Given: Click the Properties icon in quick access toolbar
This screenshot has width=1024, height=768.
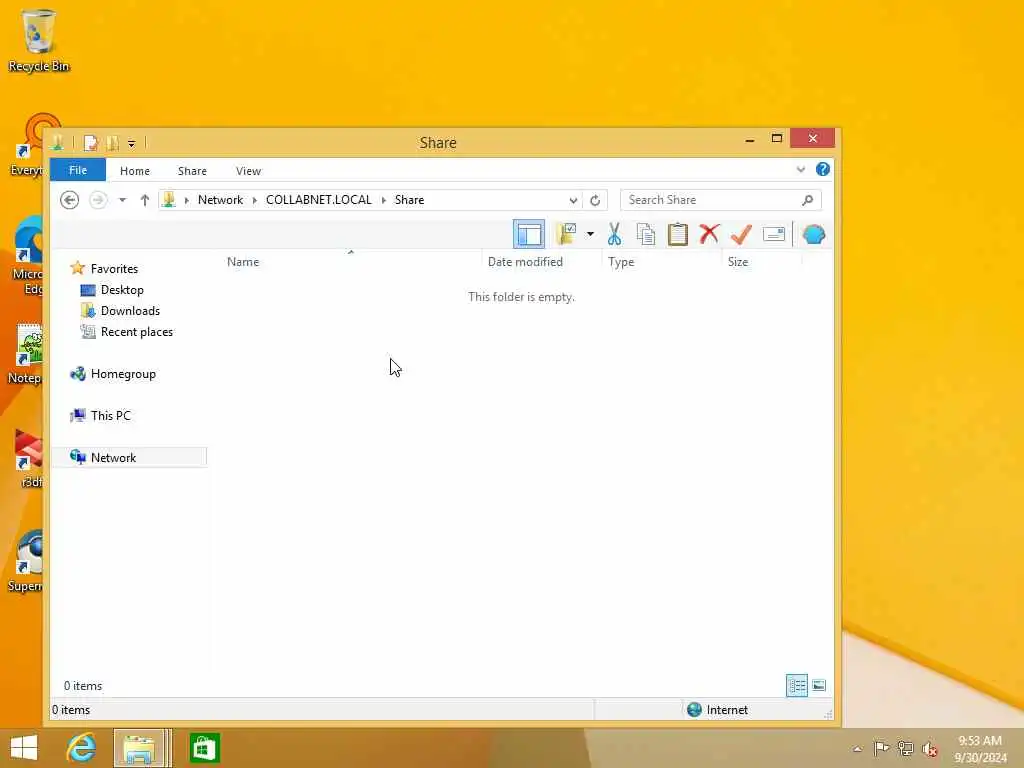Looking at the screenshot, I should click(91, 142).
